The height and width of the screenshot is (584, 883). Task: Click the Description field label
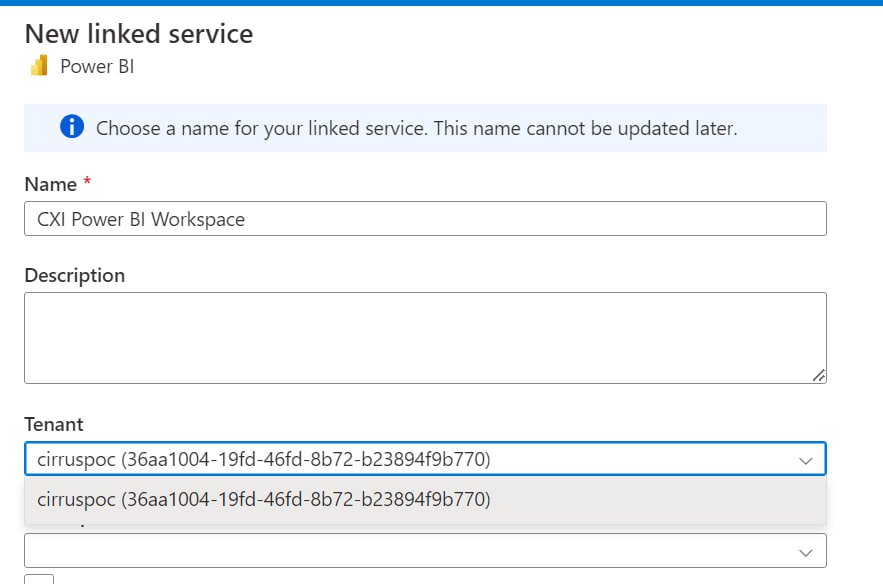(x=75, y=275)
